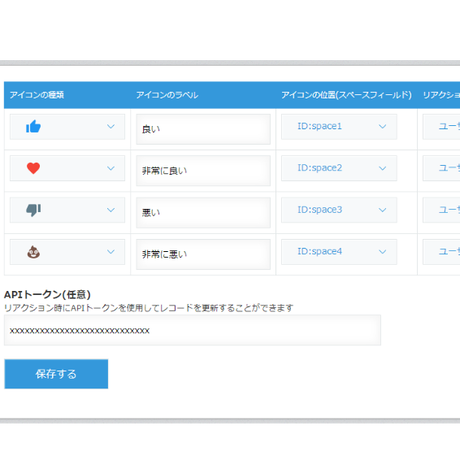Click the red heart icon
This screenshot has height=460, width=460.
point(33,168)
